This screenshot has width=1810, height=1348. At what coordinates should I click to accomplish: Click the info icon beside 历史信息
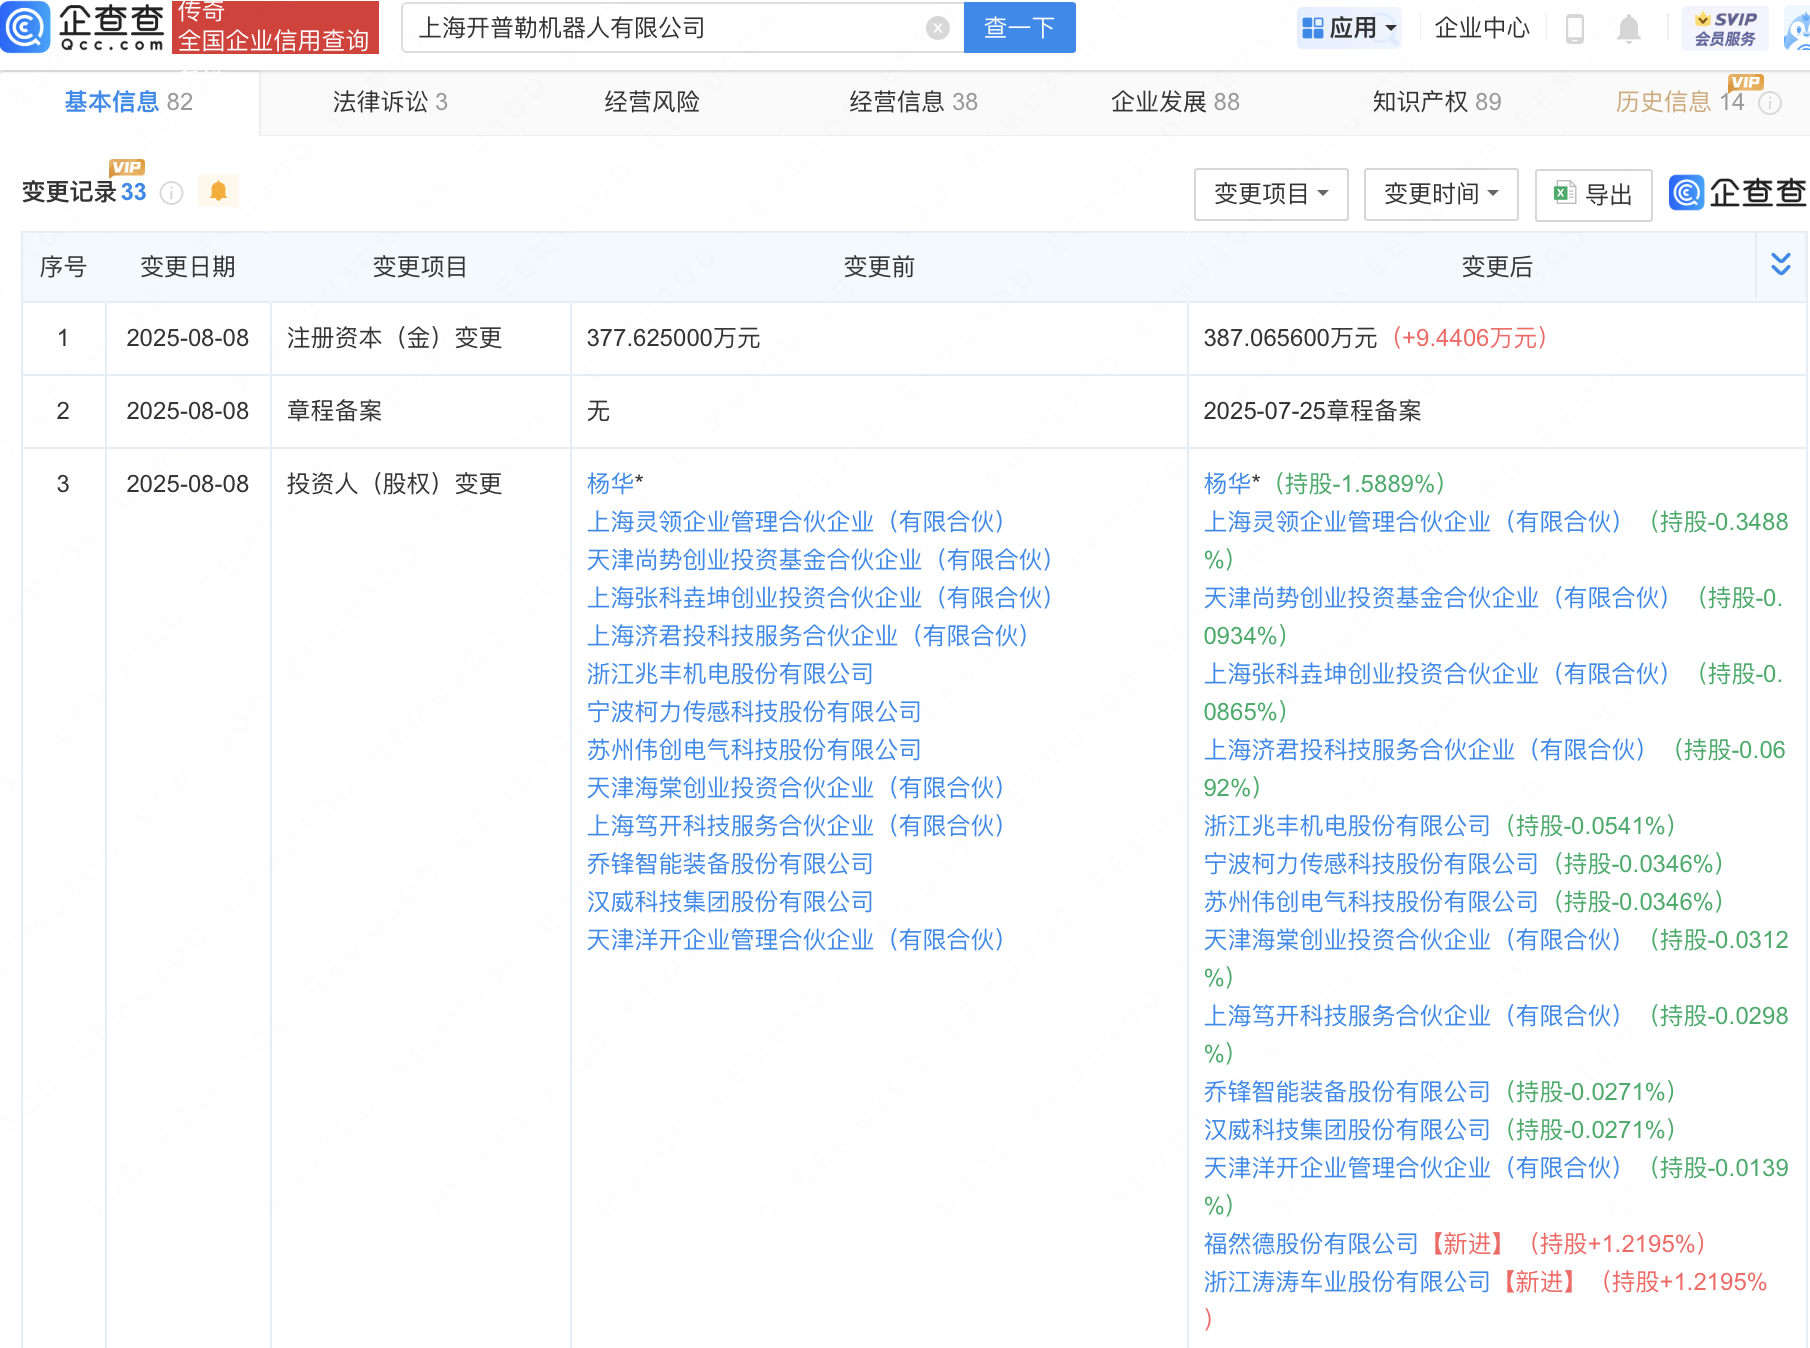pyautogui.click(x=1769, y=103)
